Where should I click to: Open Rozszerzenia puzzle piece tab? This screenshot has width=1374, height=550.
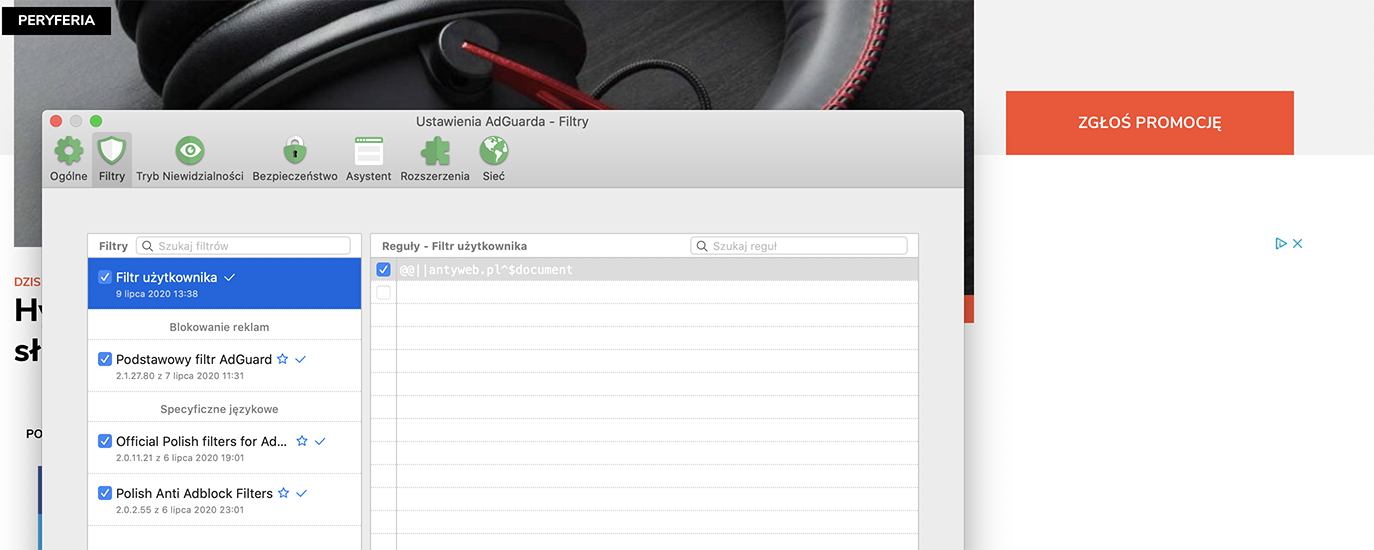[x=435, y=159]
